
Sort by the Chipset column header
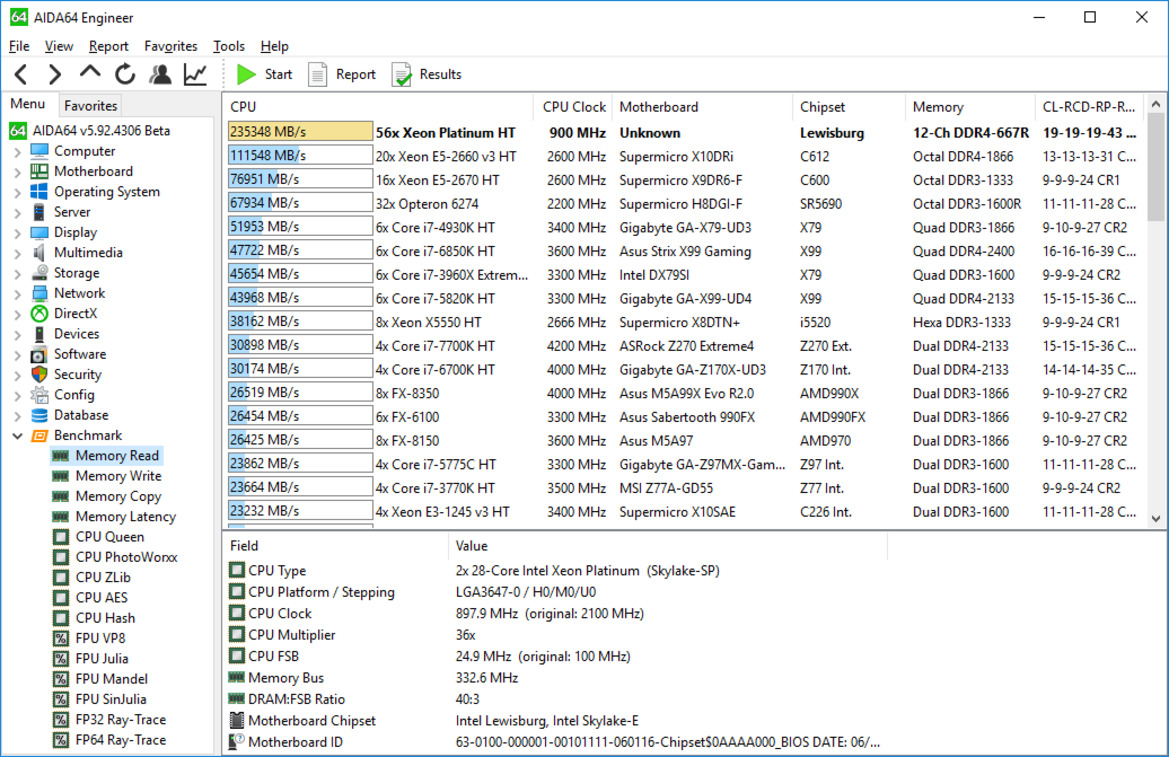click(x=849, y=107)
